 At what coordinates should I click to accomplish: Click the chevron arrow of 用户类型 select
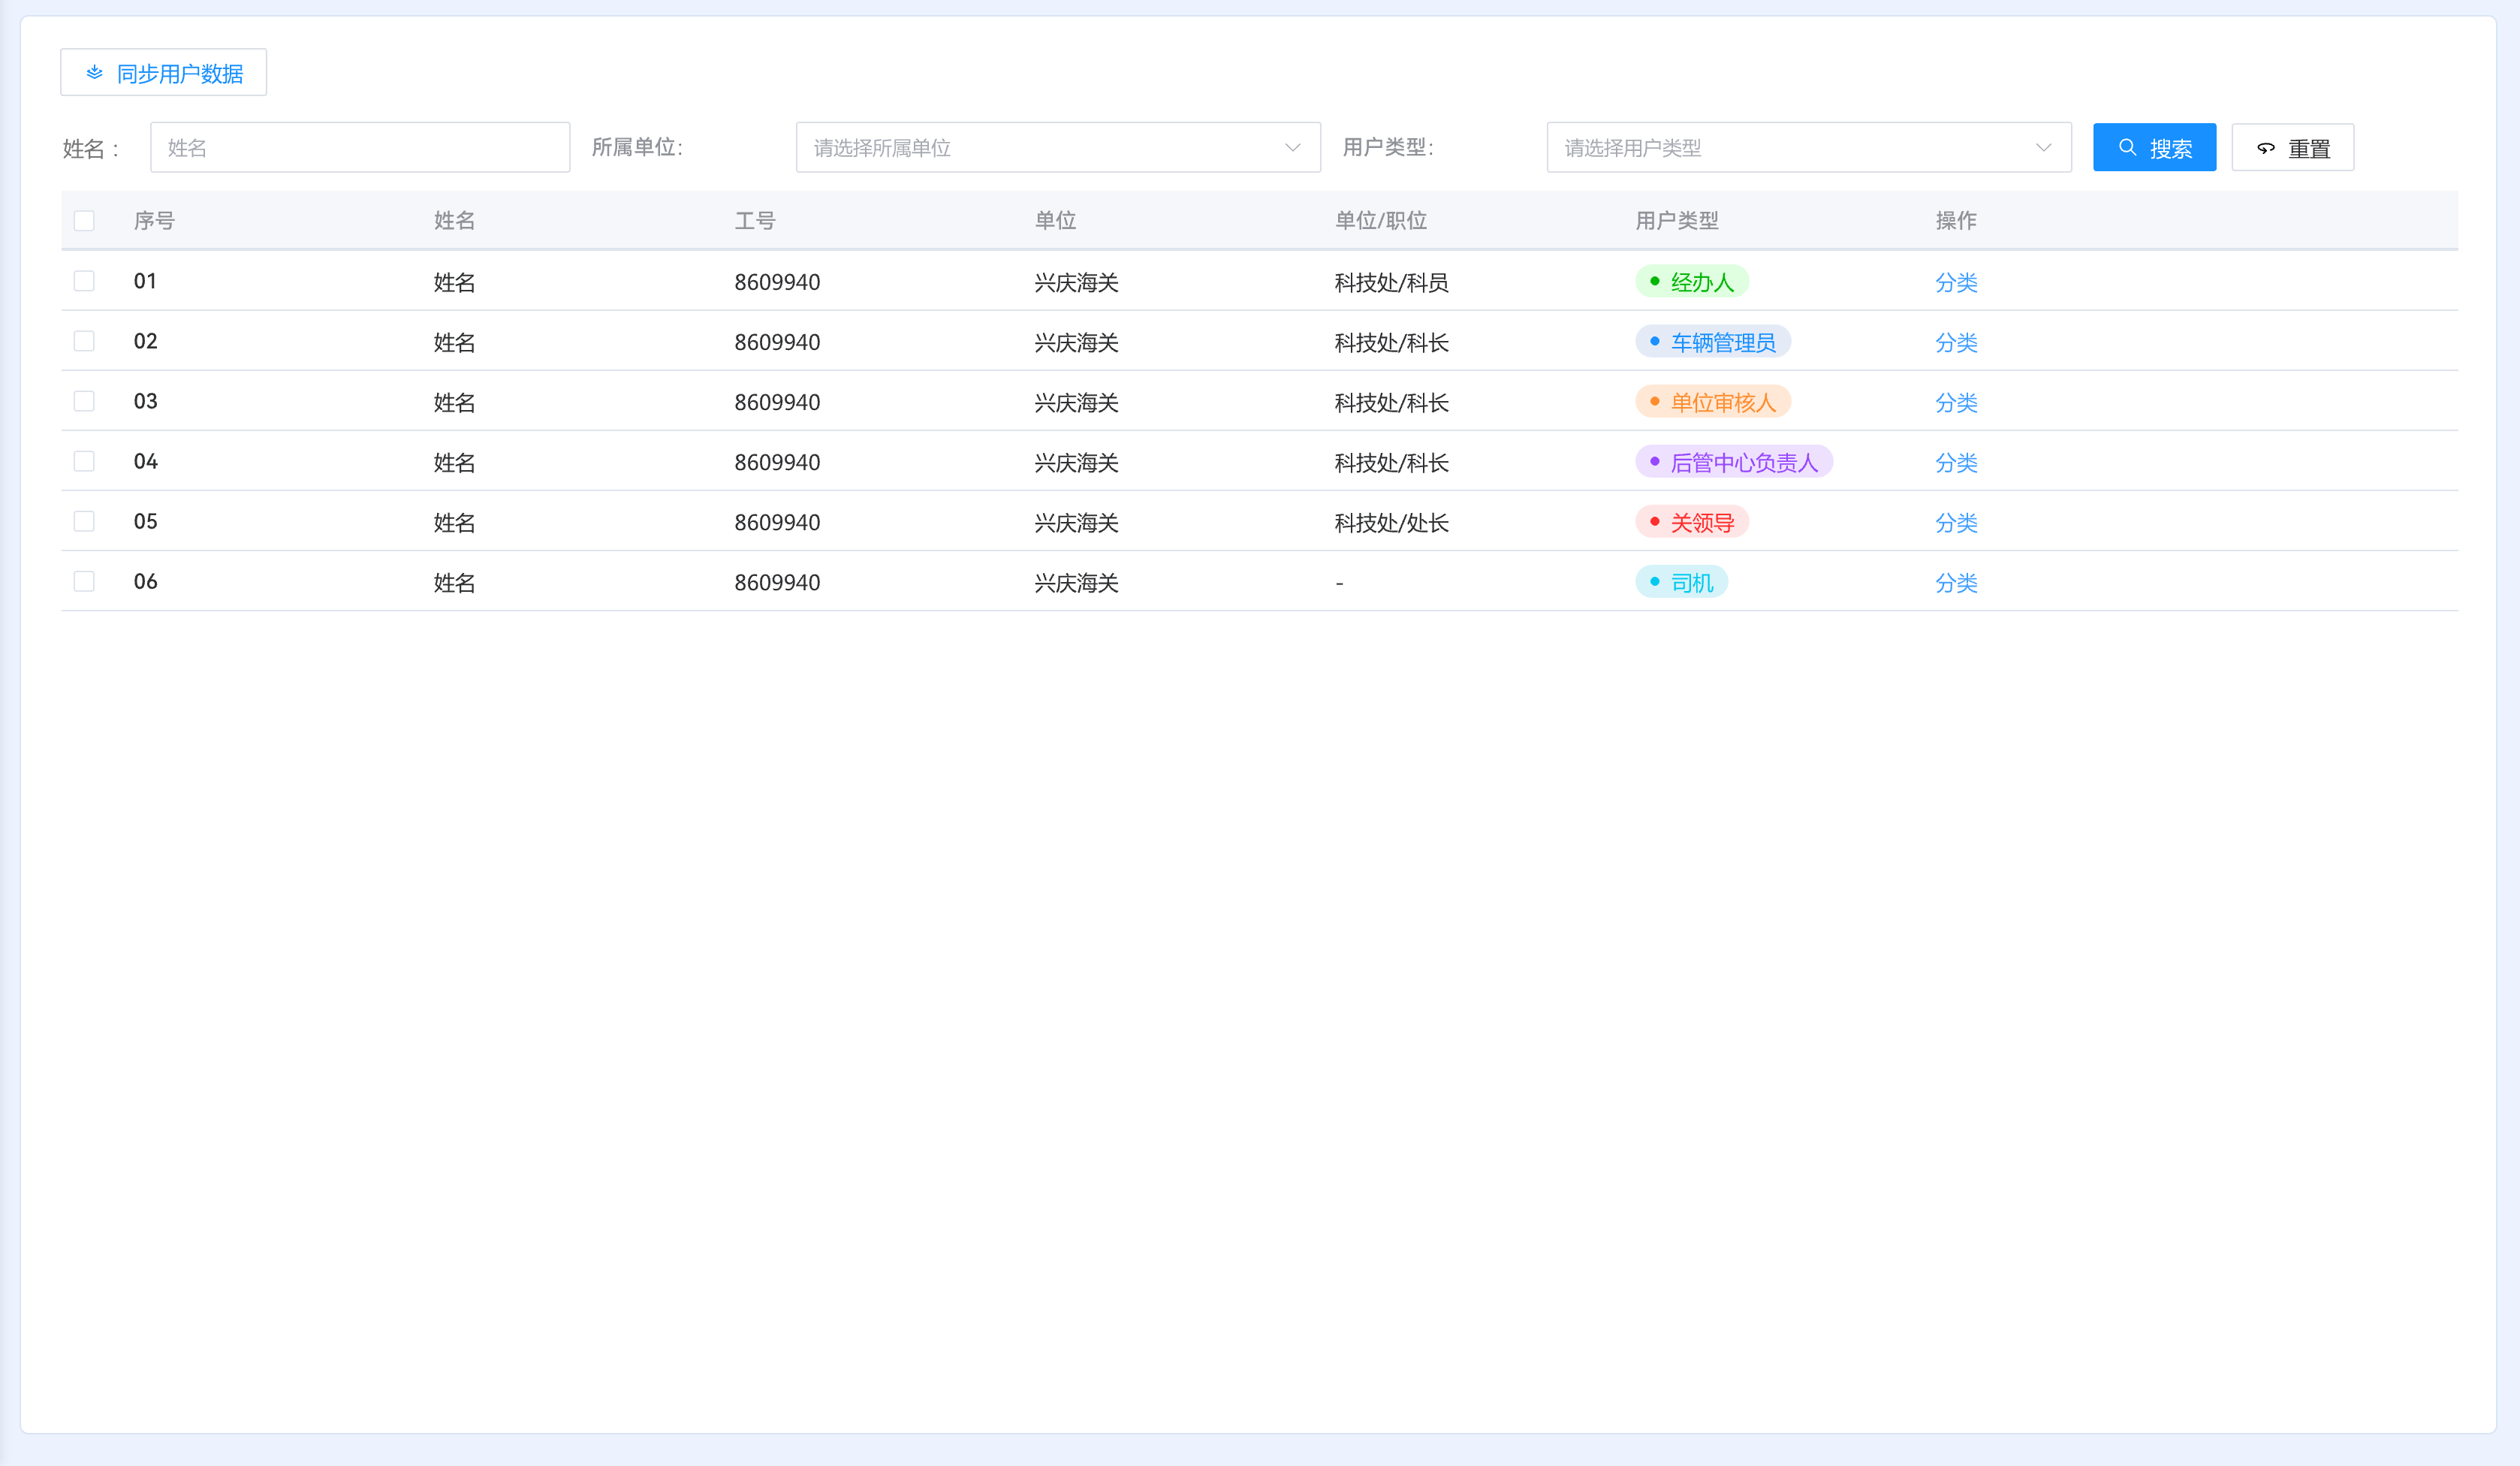2043,148
